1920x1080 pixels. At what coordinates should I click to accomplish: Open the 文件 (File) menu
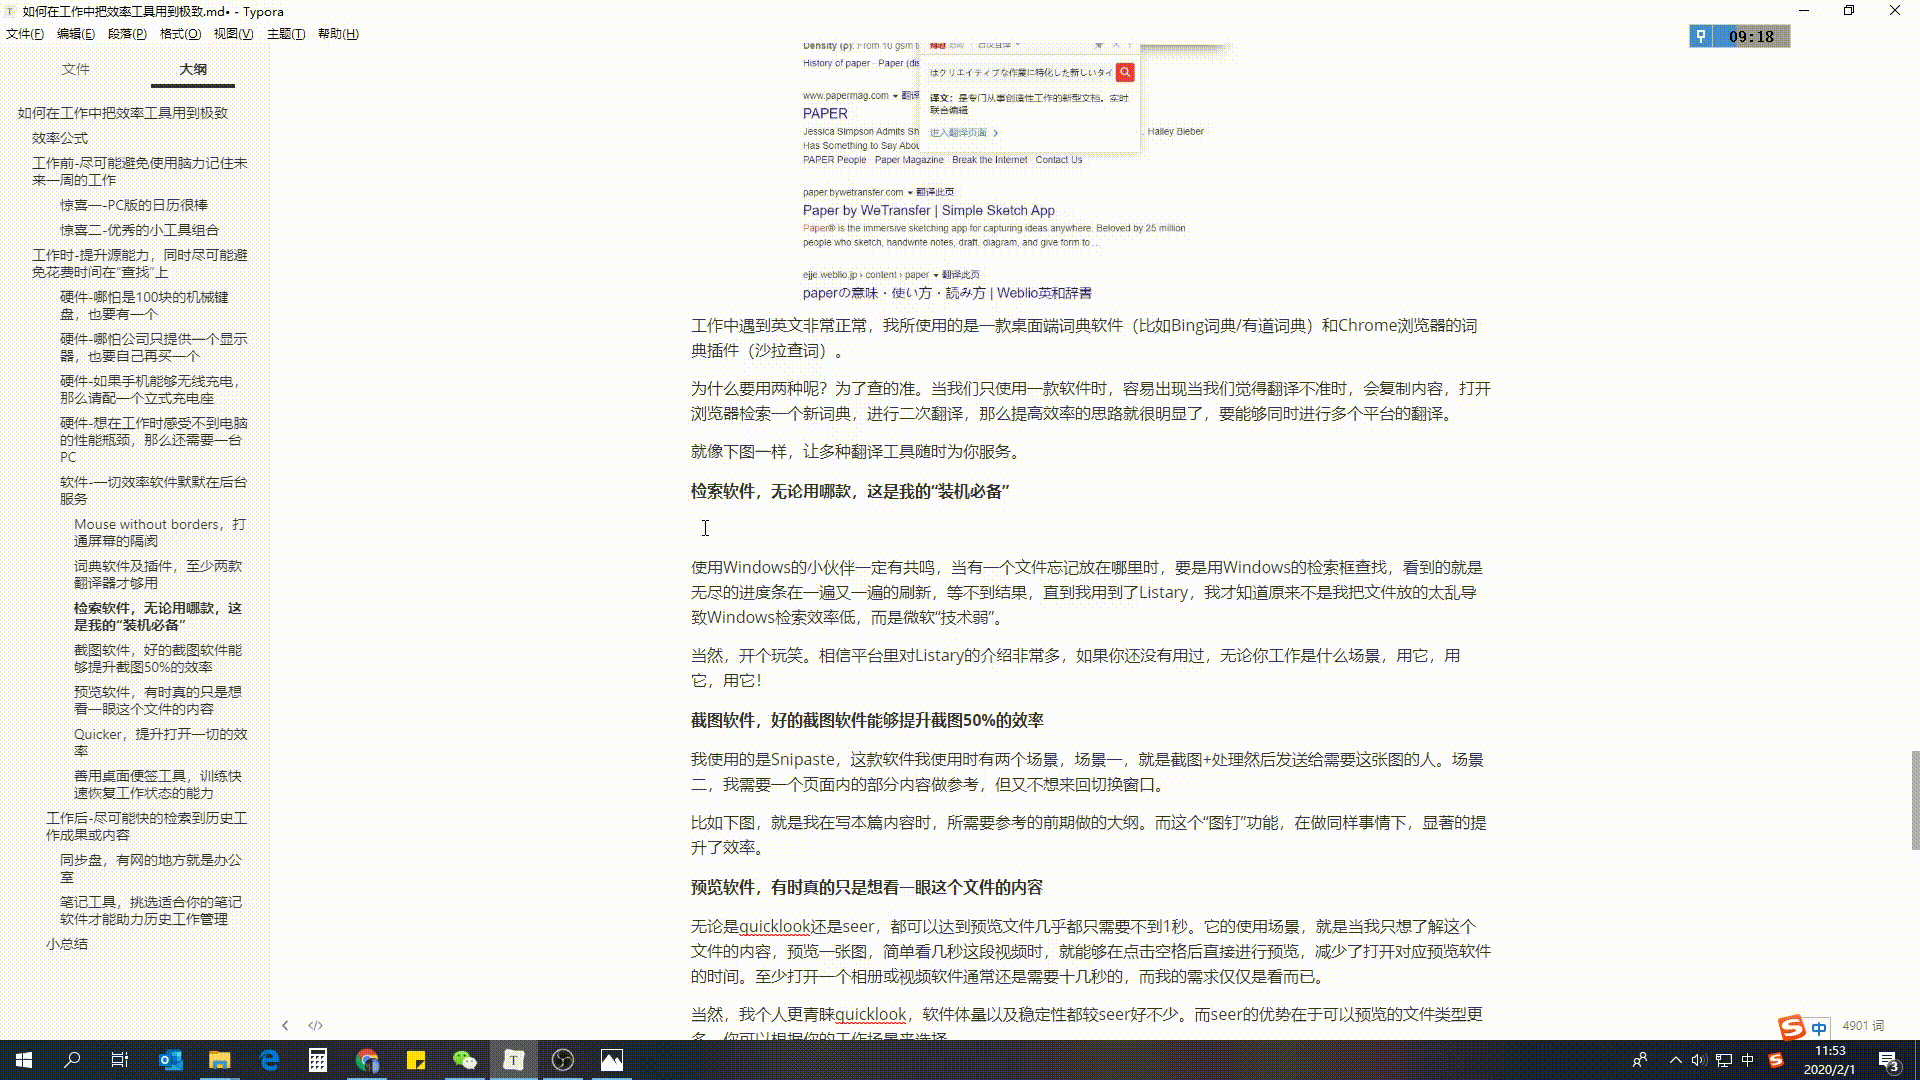pyautogui.click(x=25, y=33)
